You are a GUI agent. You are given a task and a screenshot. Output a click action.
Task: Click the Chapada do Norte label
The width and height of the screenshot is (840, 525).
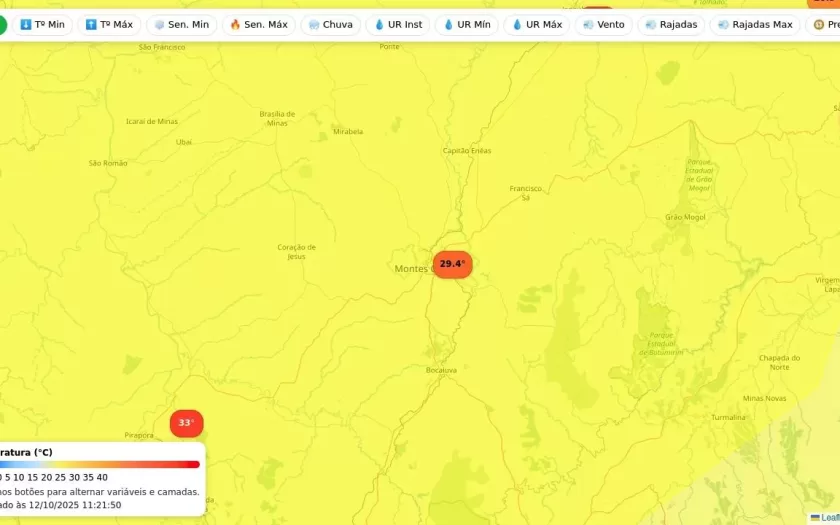pos(779,362)
